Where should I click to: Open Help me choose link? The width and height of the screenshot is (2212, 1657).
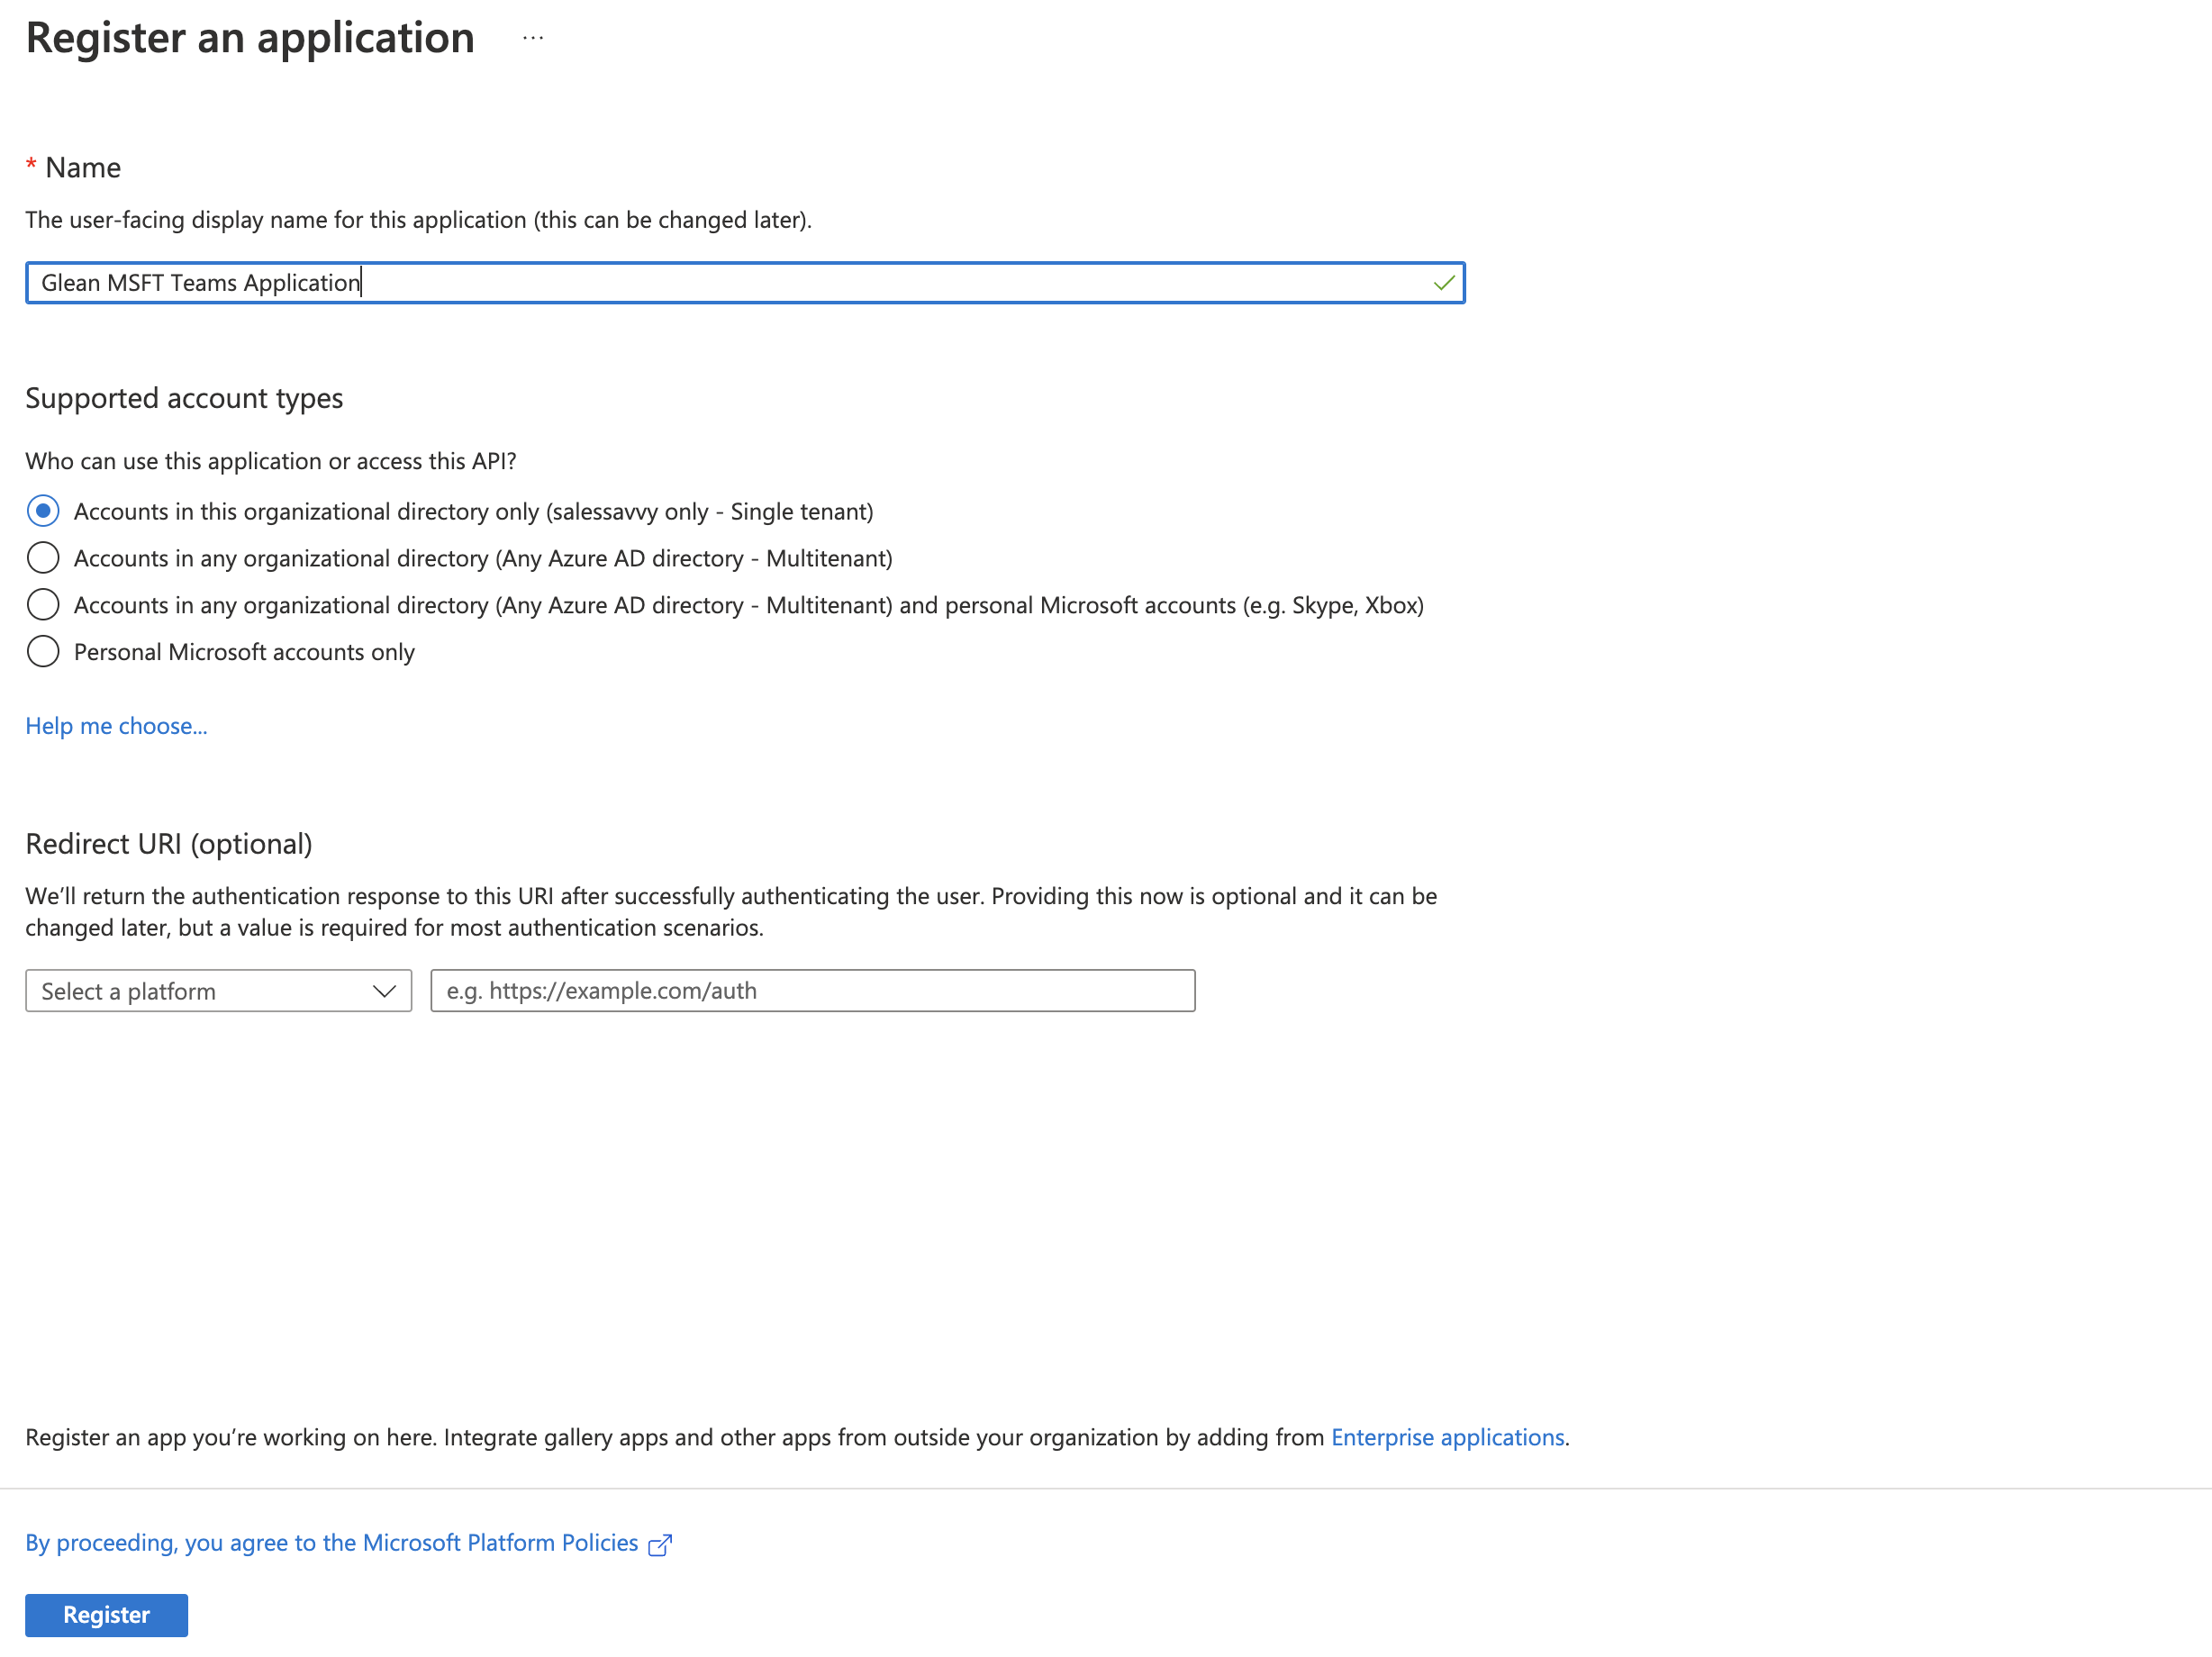coord(116,726)
